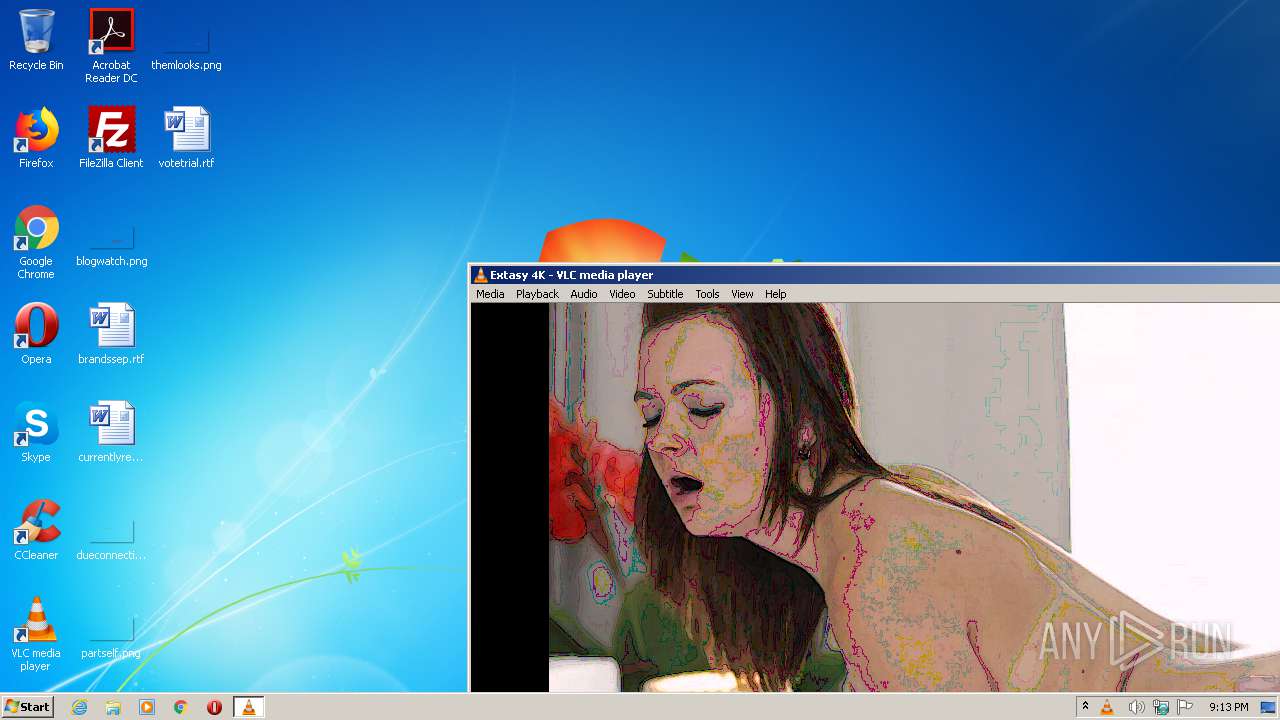Open VLC's Playback menu

pos(537,294)
